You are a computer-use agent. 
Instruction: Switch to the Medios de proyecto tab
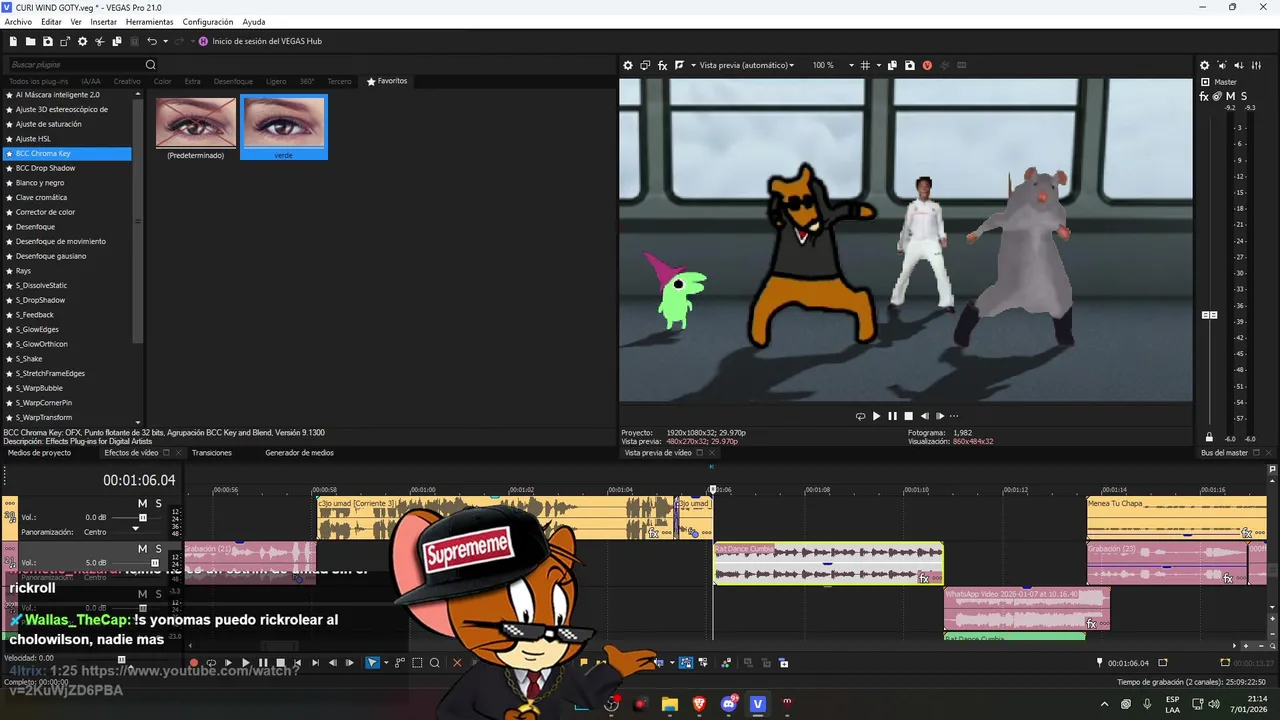tap(40, 453)
